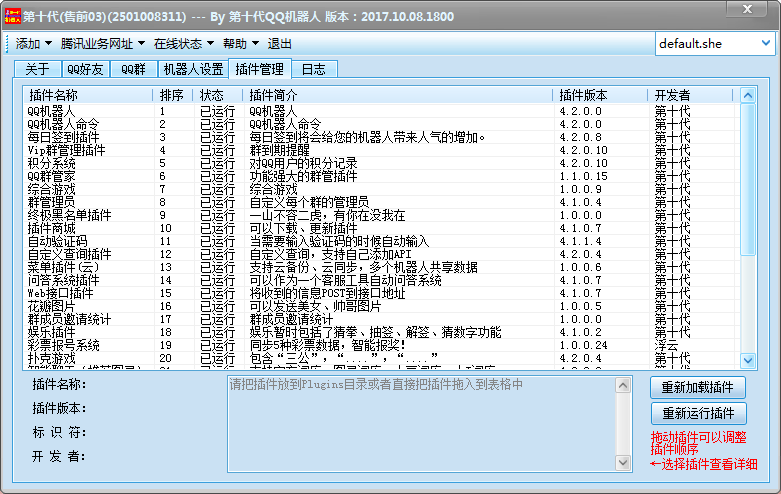Click the 开发者 column header
The height and width of the screenshot is (494, 781).
coord(690,95)
